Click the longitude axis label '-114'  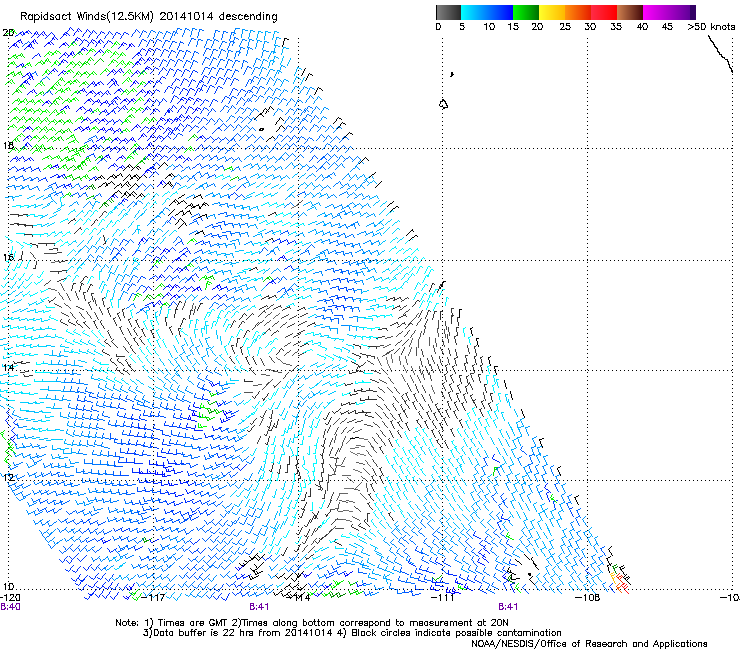pos(299,597)
